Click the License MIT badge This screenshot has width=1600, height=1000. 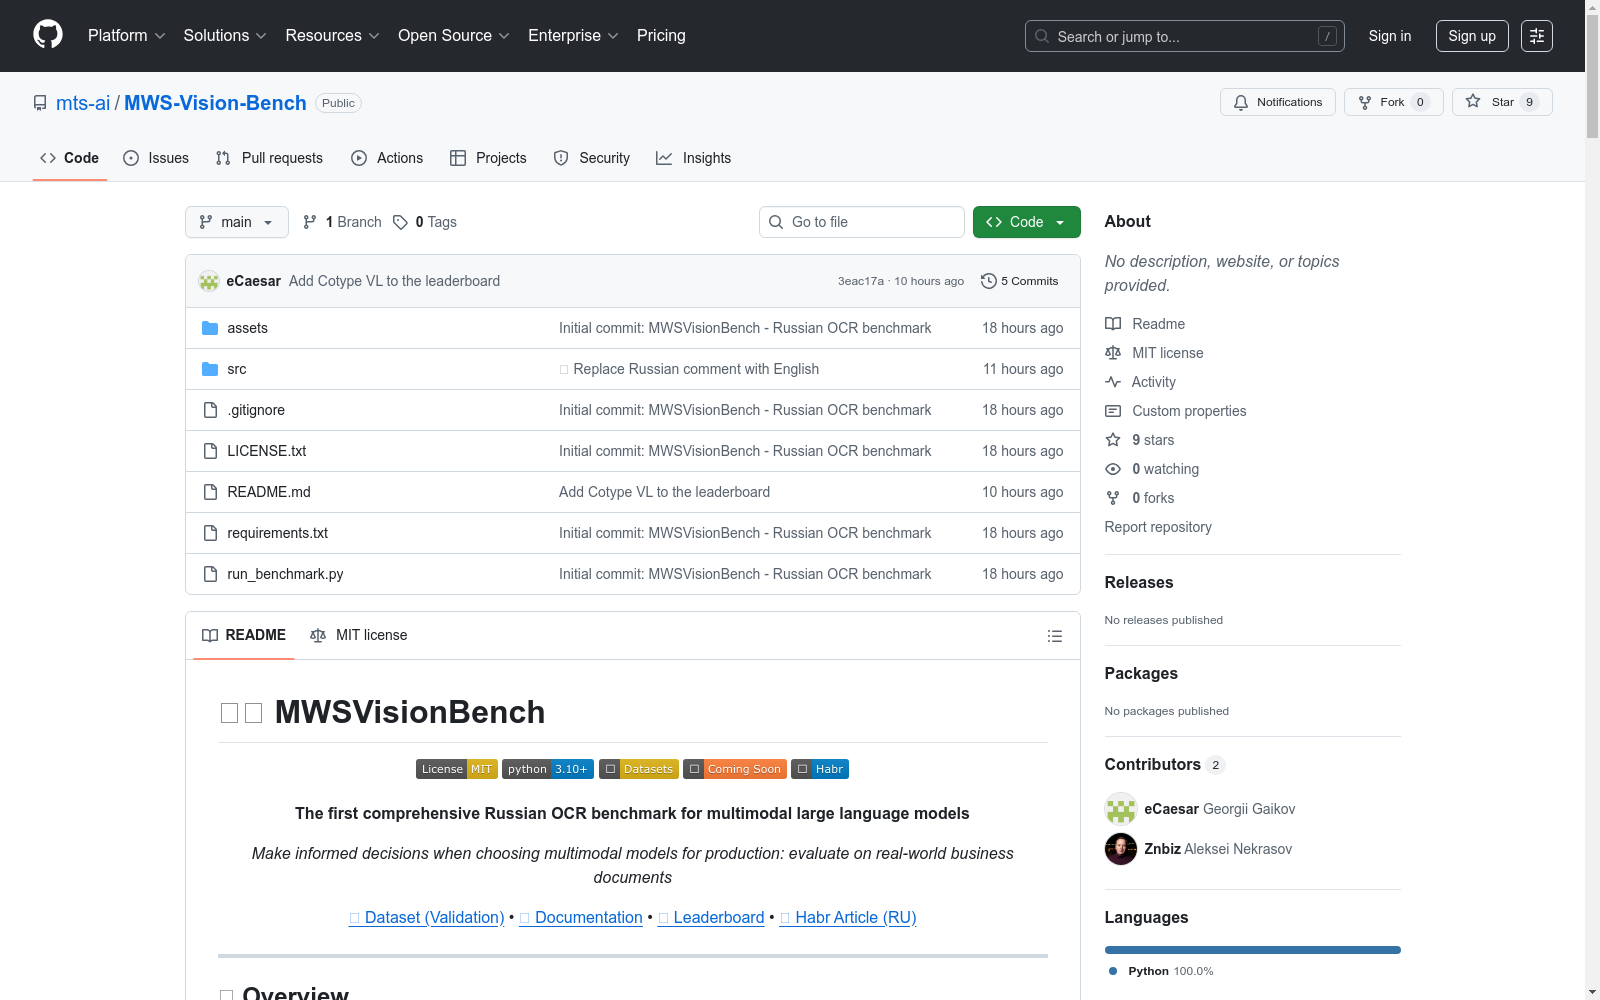(457, 769)
